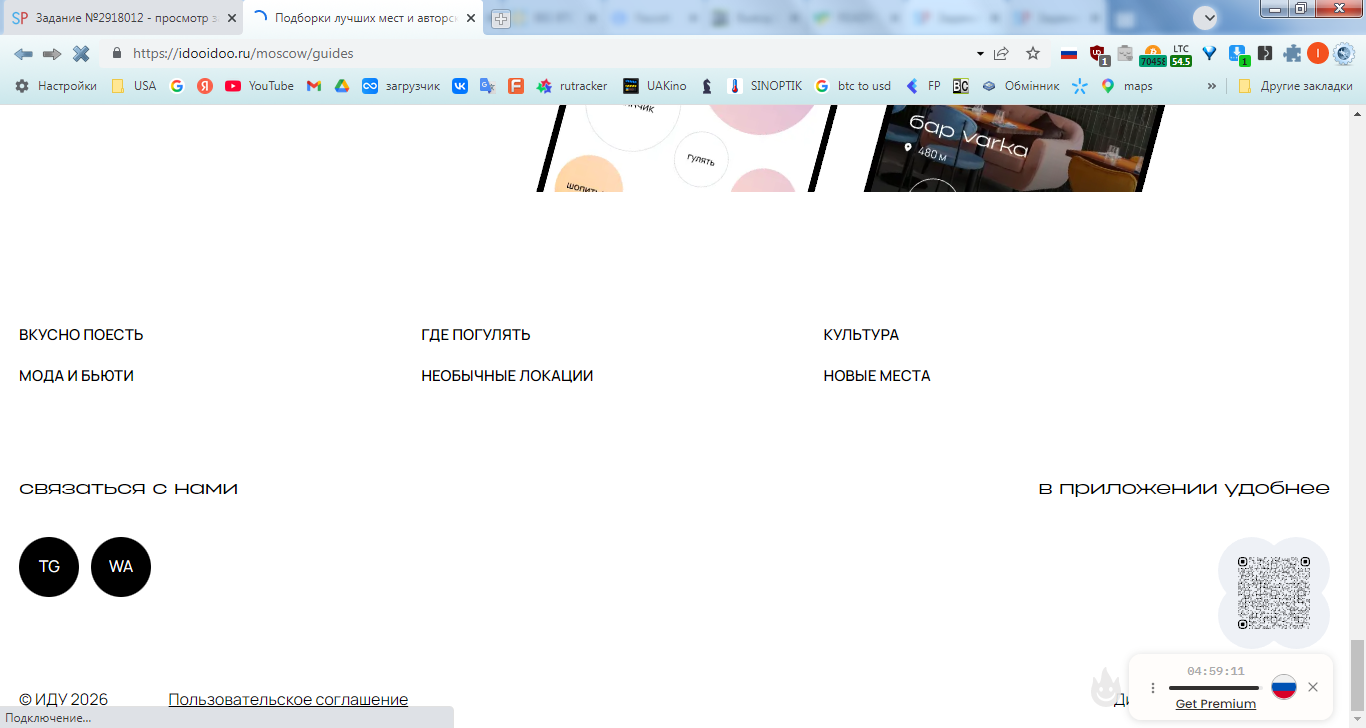
Task: Open the rutracker bookmark
Action: tap(572, 86)
